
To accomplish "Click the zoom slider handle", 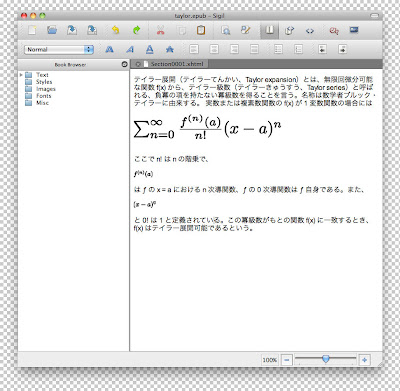I will click(x=326, y=359).
